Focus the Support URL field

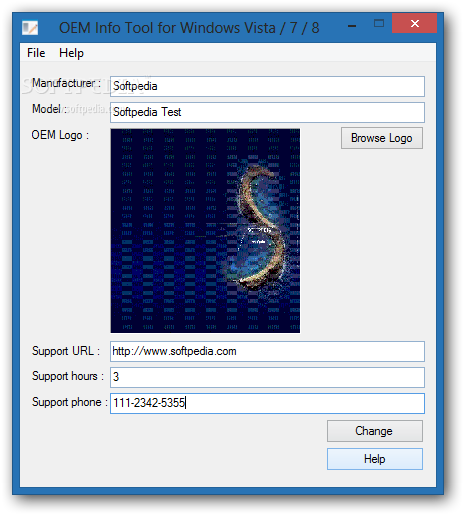[x=267, y=351]
